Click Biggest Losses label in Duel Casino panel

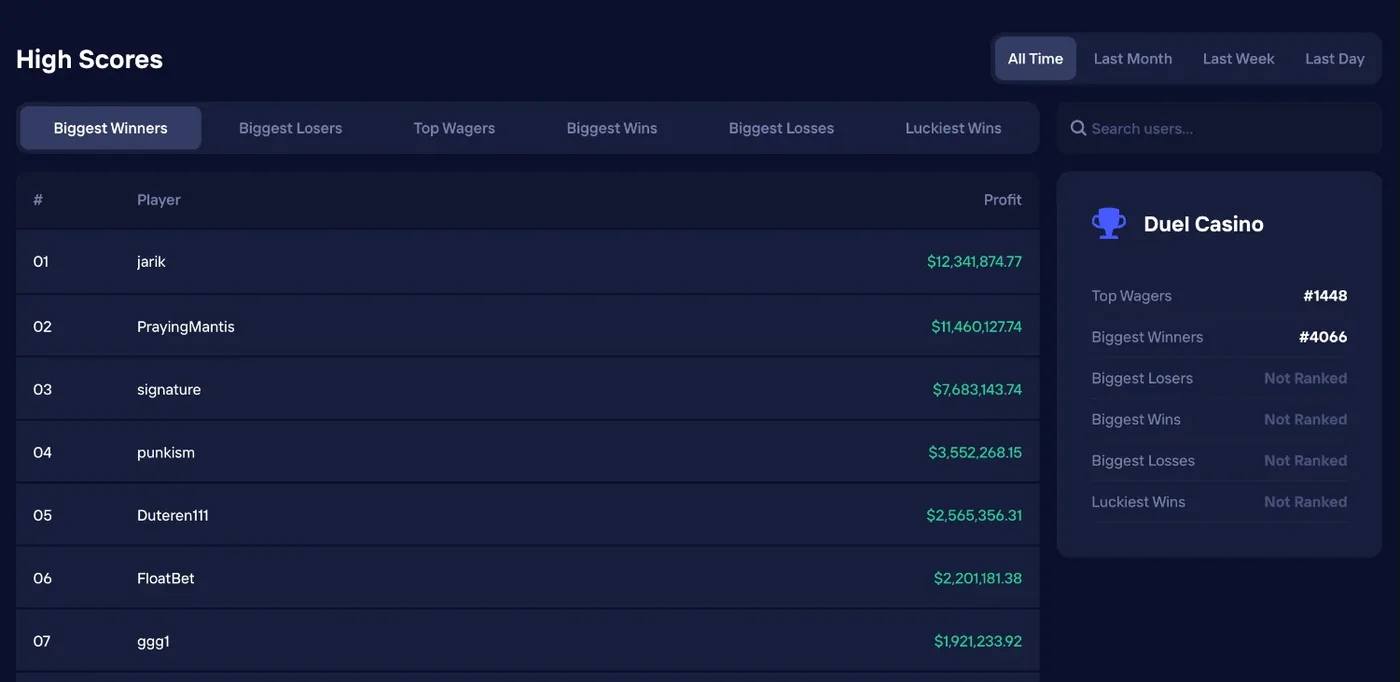(1143, 460)
